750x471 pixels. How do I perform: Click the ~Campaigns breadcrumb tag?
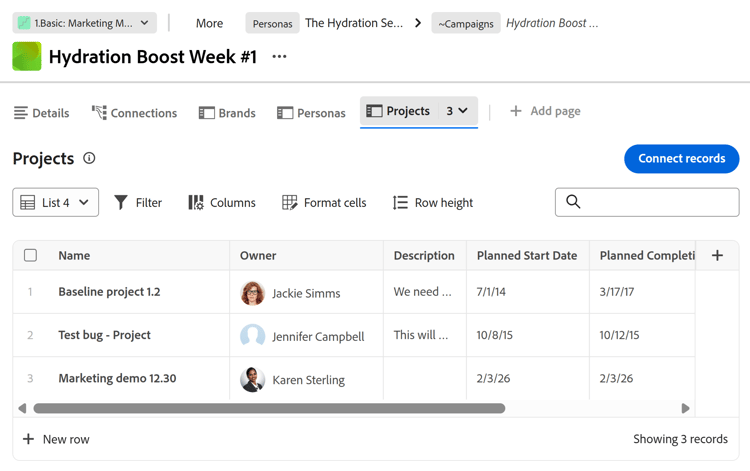pos(466,23)
